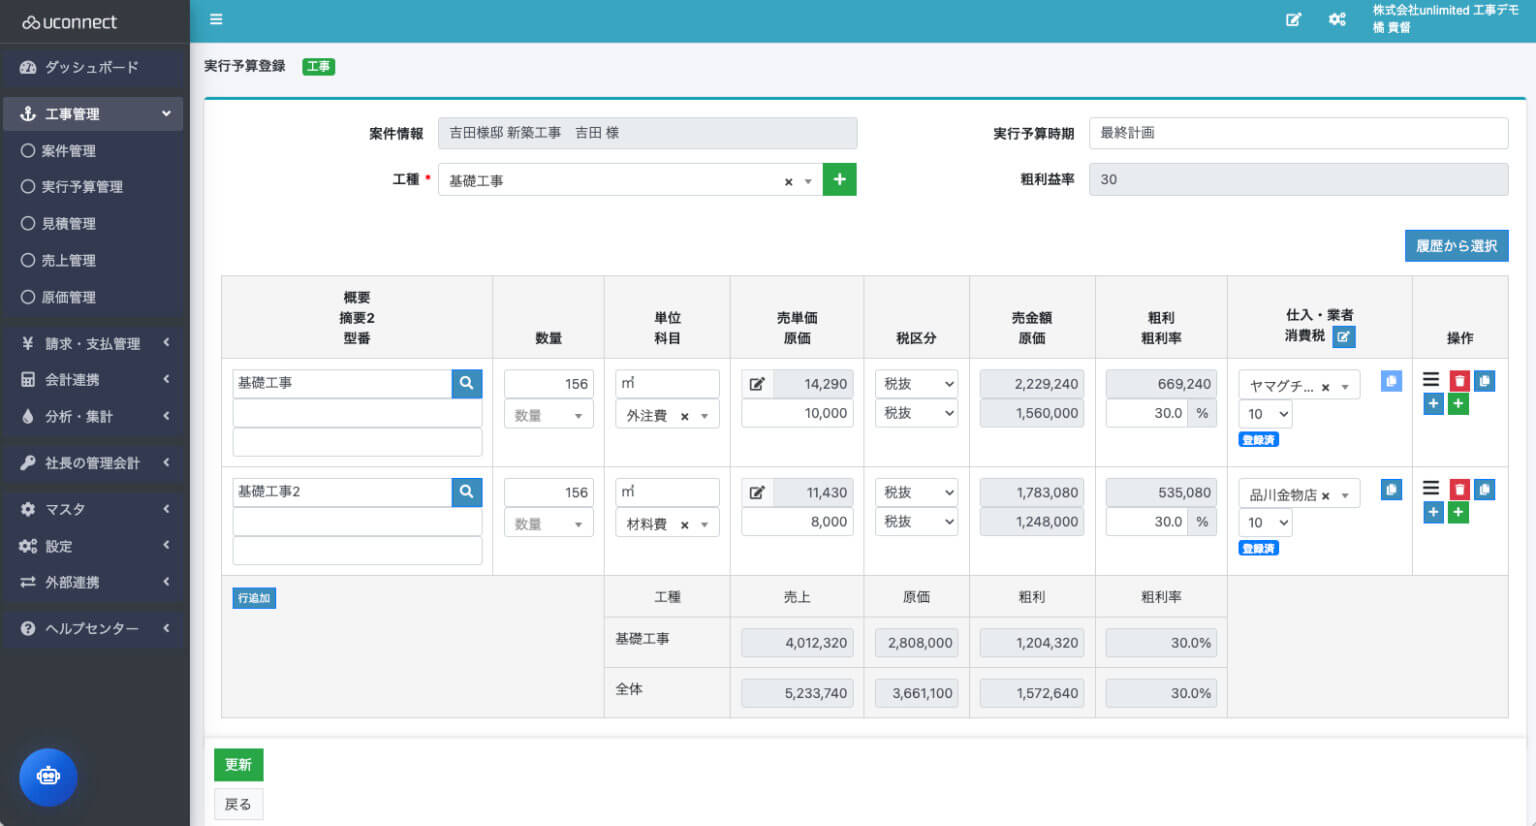Go to 売上管理 submenu item
The height and width of the screenshot is (826, 1536).
pyautogui.click(x=68, y=261)
